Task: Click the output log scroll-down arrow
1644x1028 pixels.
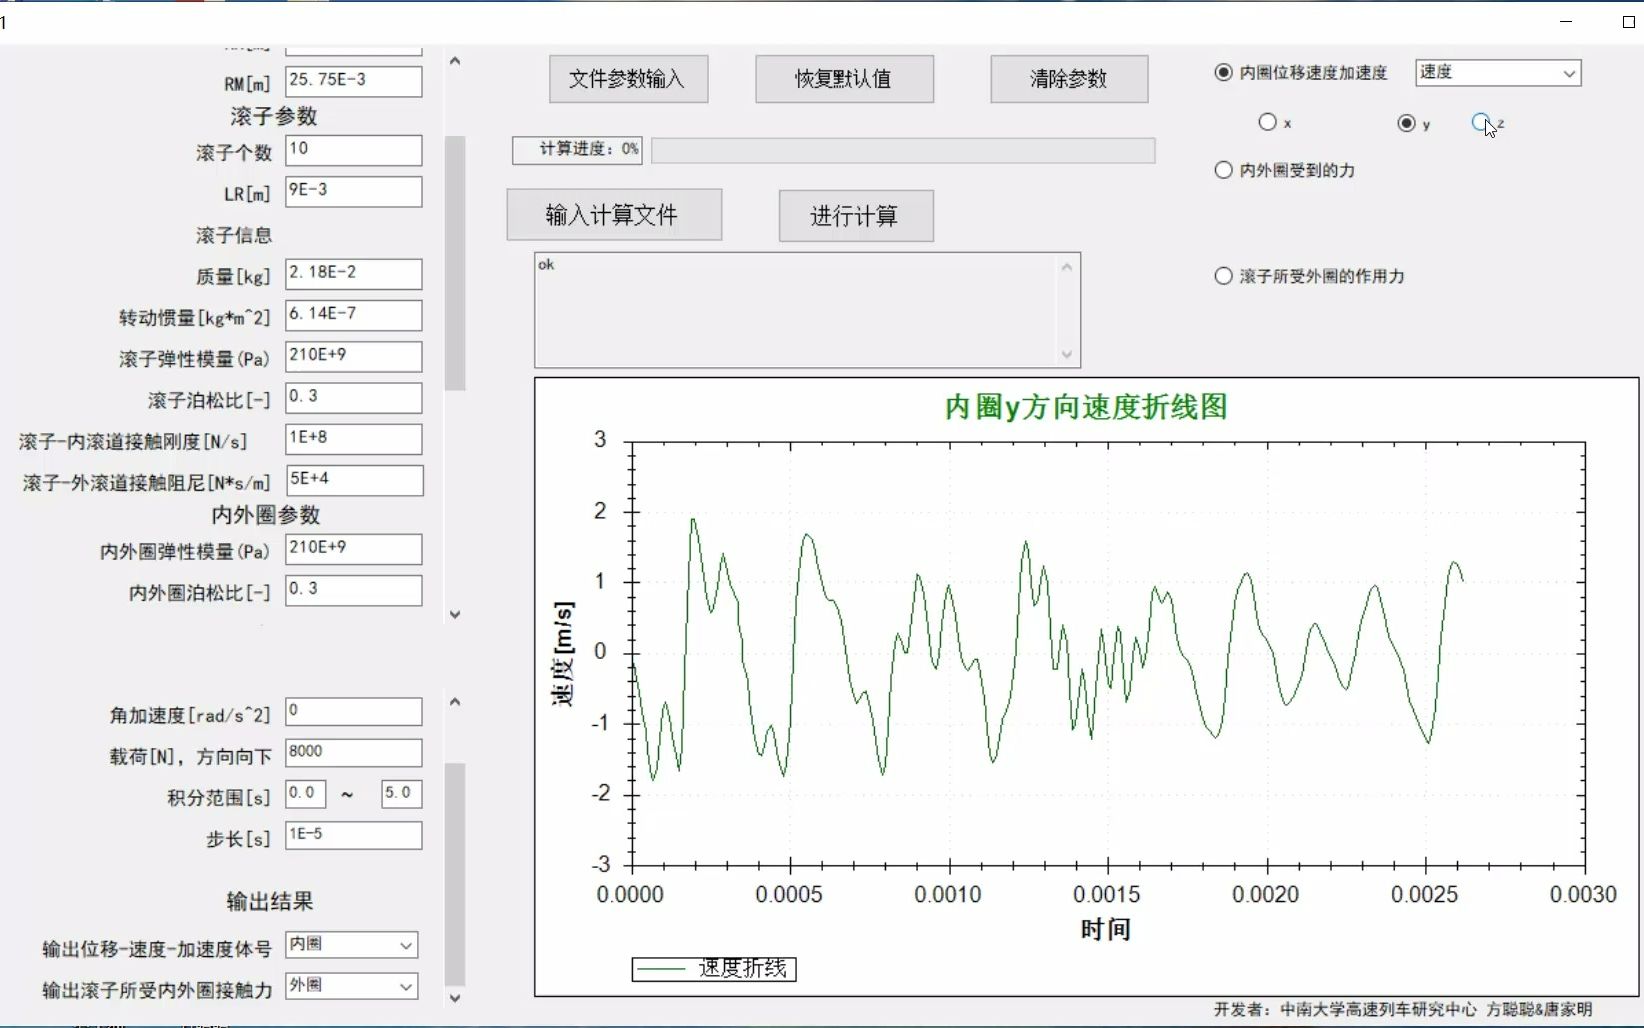Action: pos(1067,354)
